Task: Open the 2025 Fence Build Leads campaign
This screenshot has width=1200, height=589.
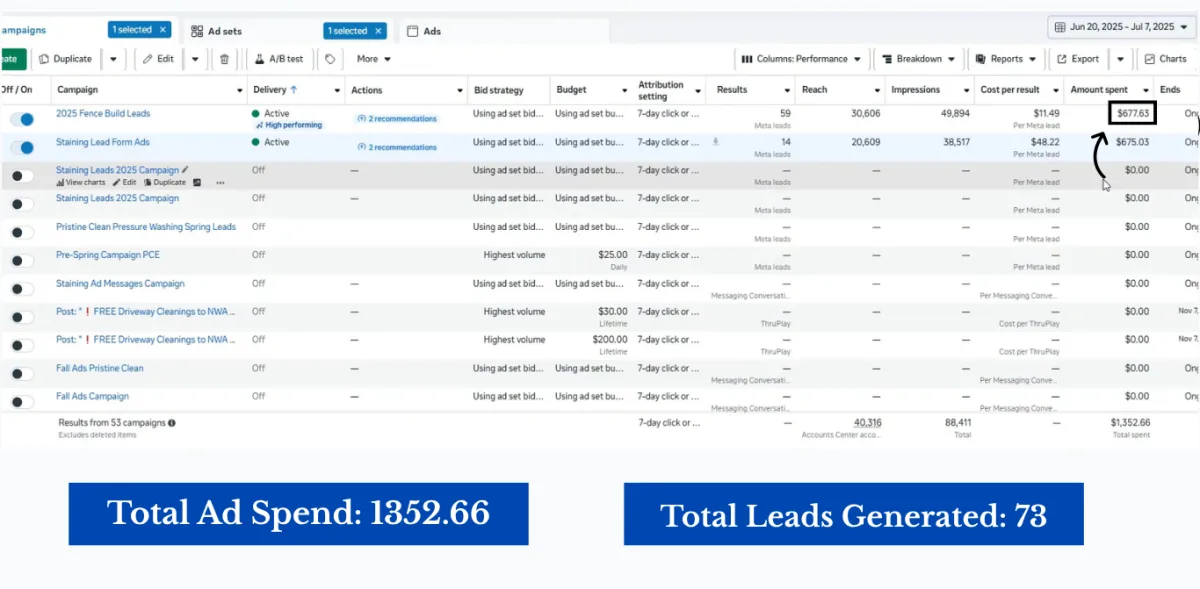Action: tap(103, 113)
